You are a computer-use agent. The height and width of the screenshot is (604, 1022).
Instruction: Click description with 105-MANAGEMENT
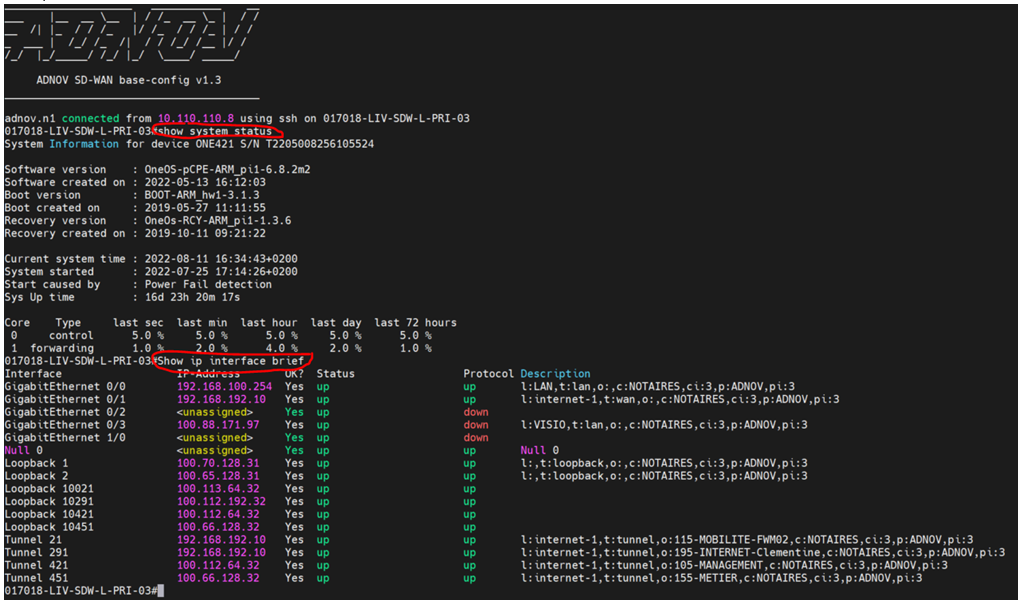(x=735, y=566)
